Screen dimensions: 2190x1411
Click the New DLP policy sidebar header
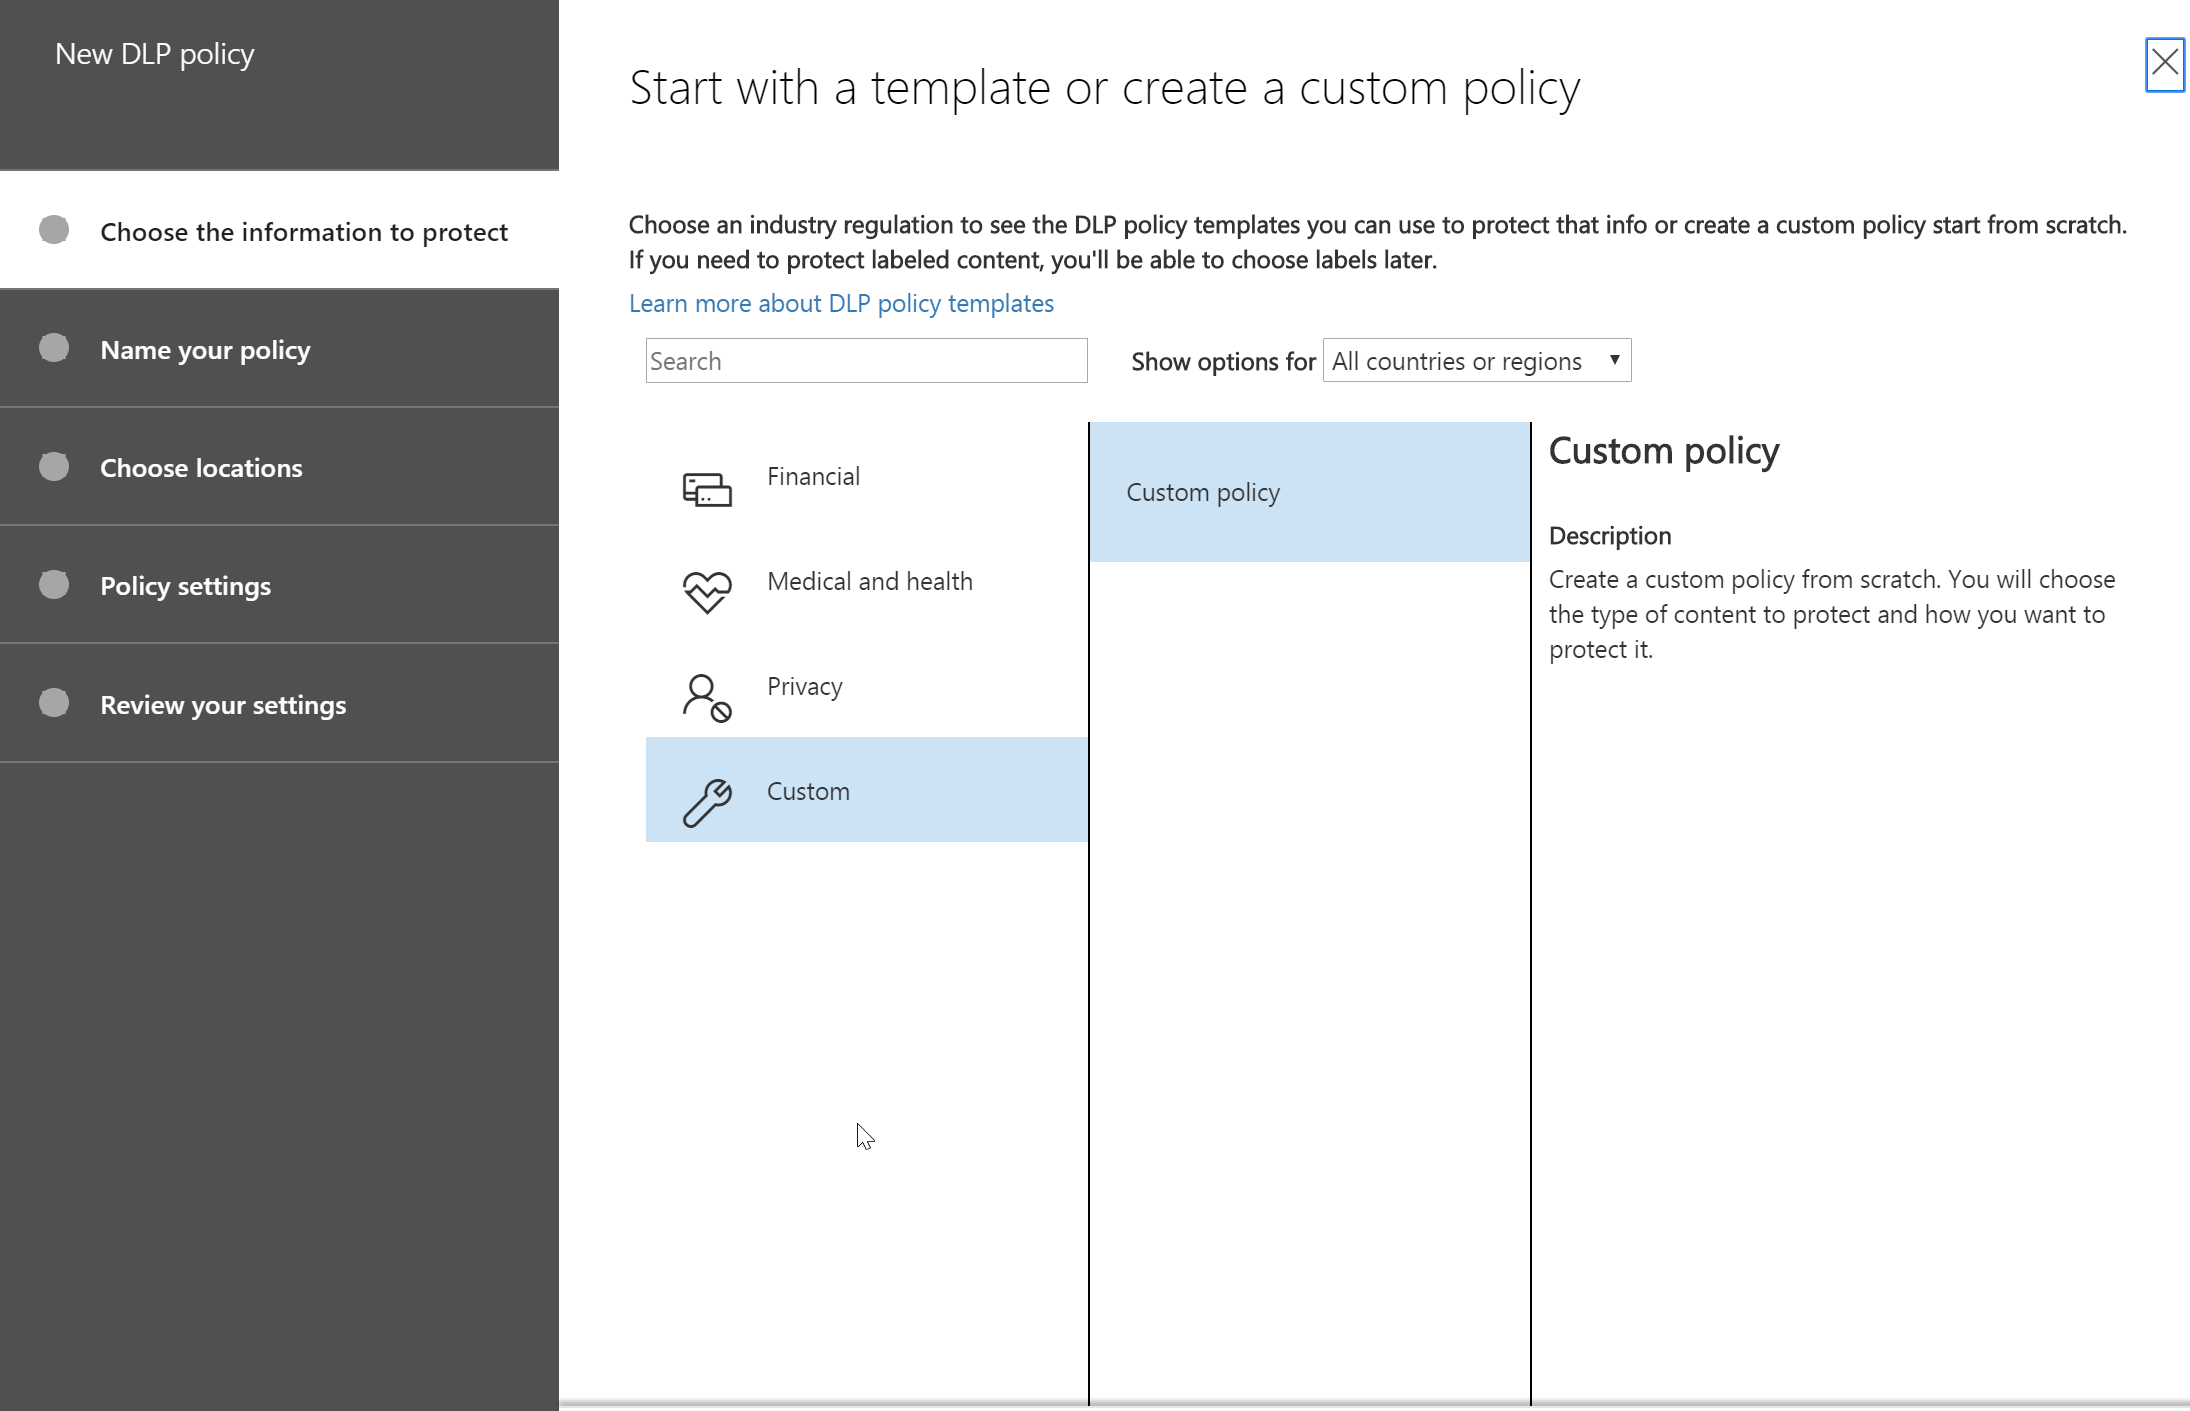(x=154, y=53)
